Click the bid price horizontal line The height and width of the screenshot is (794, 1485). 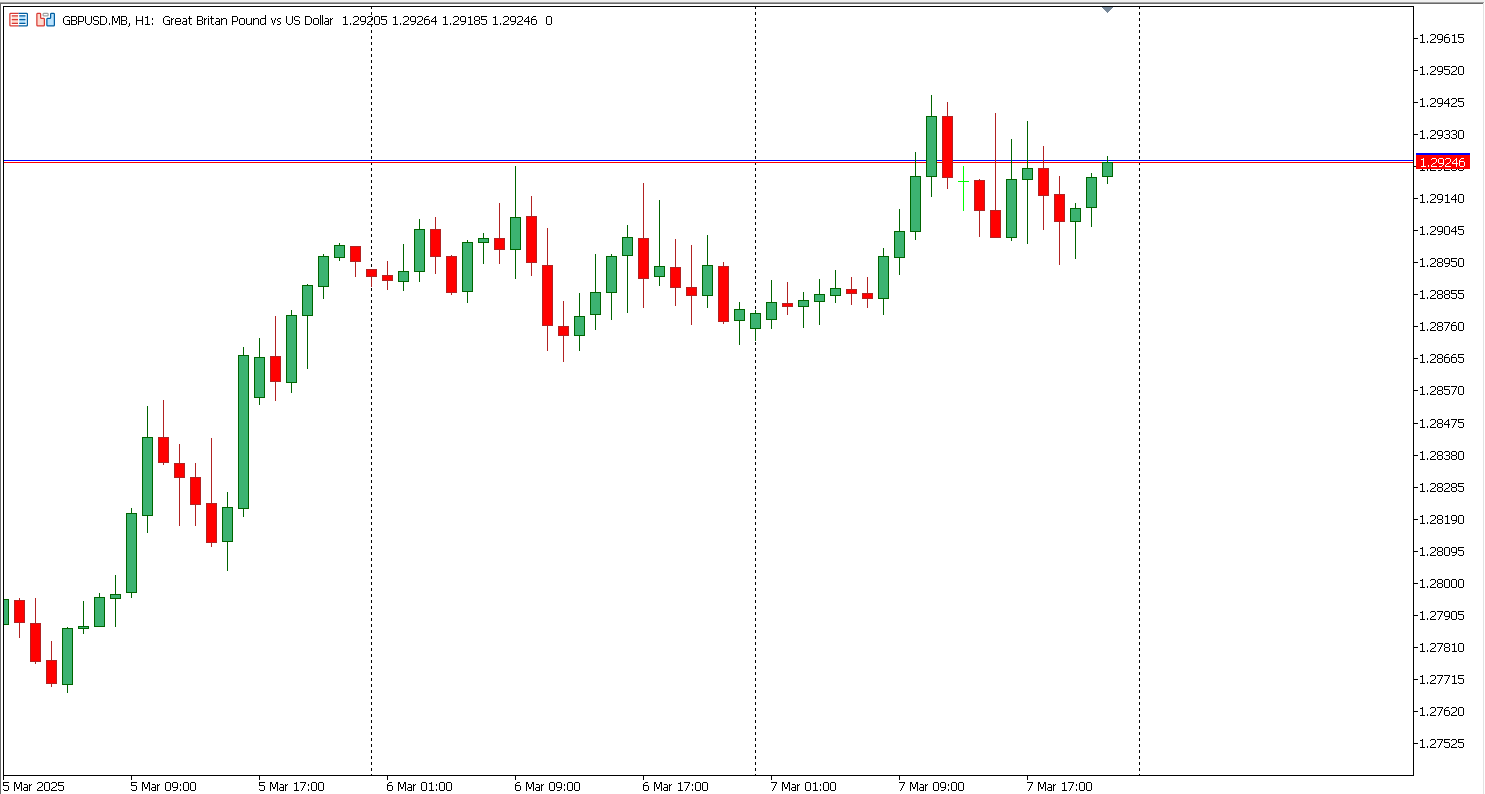pos(707,162)
